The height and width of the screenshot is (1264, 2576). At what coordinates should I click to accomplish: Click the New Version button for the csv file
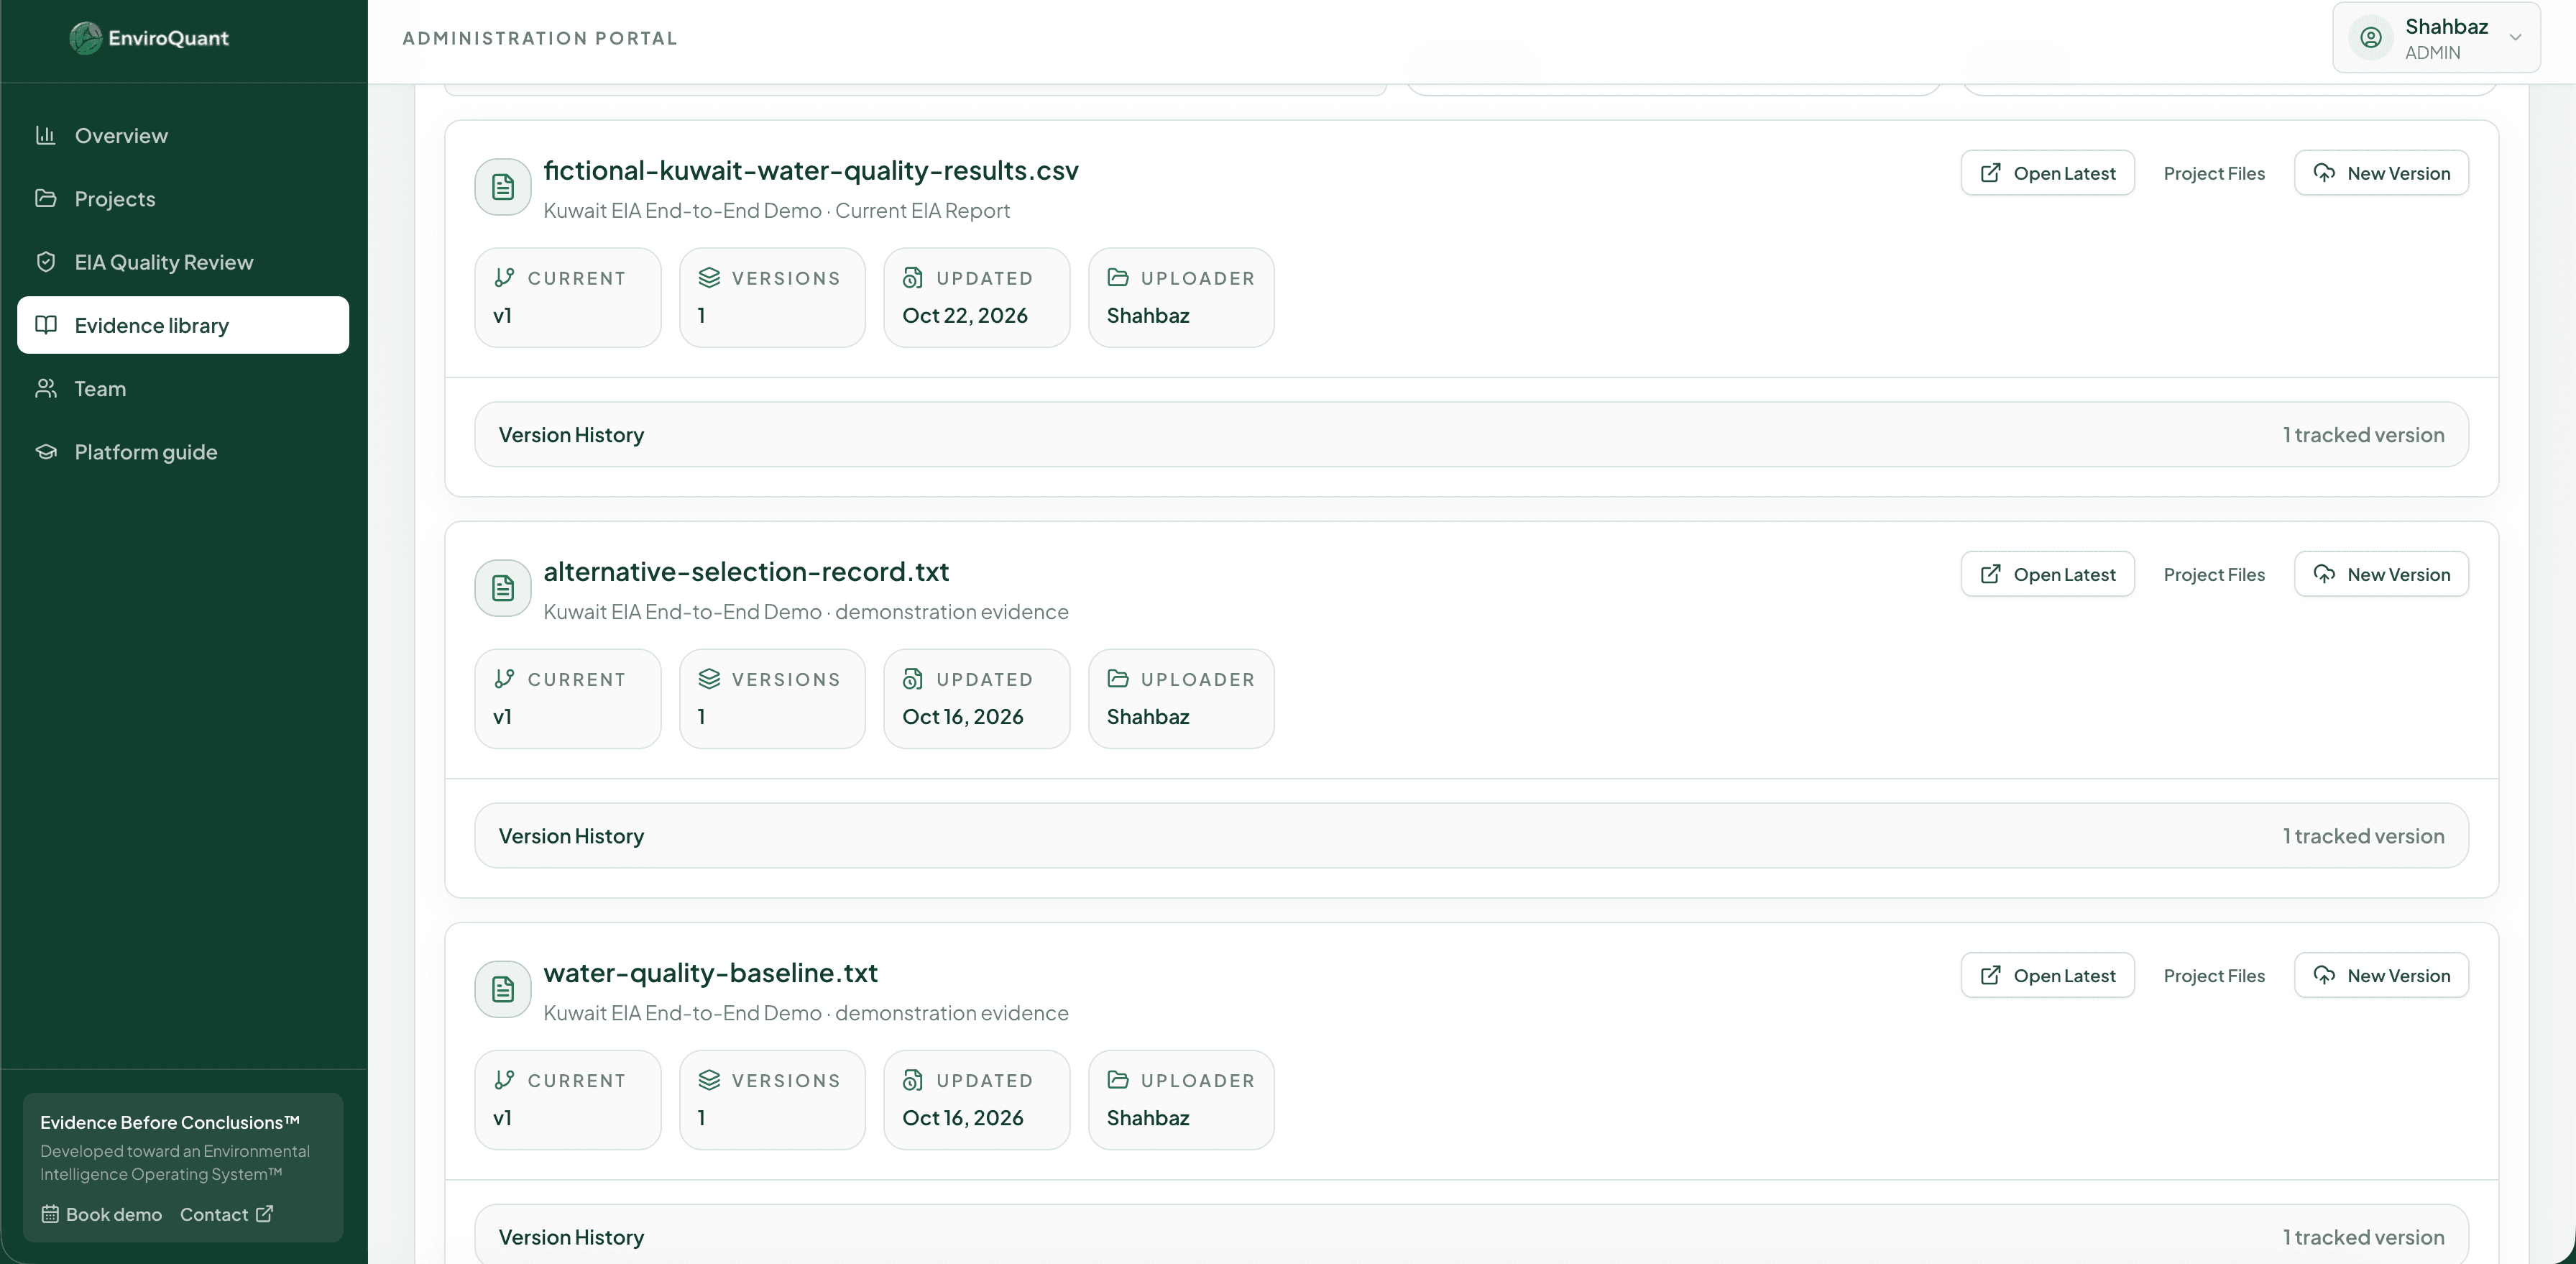(x=2381, y=173)
